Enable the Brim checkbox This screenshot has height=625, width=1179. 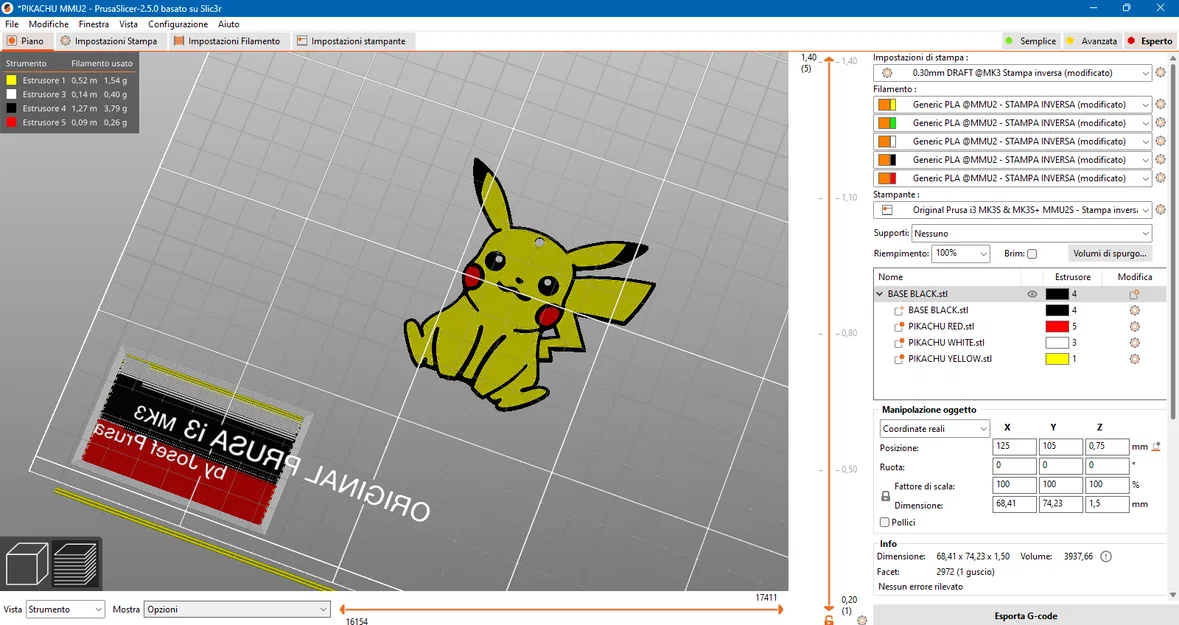click(1032, 254)
